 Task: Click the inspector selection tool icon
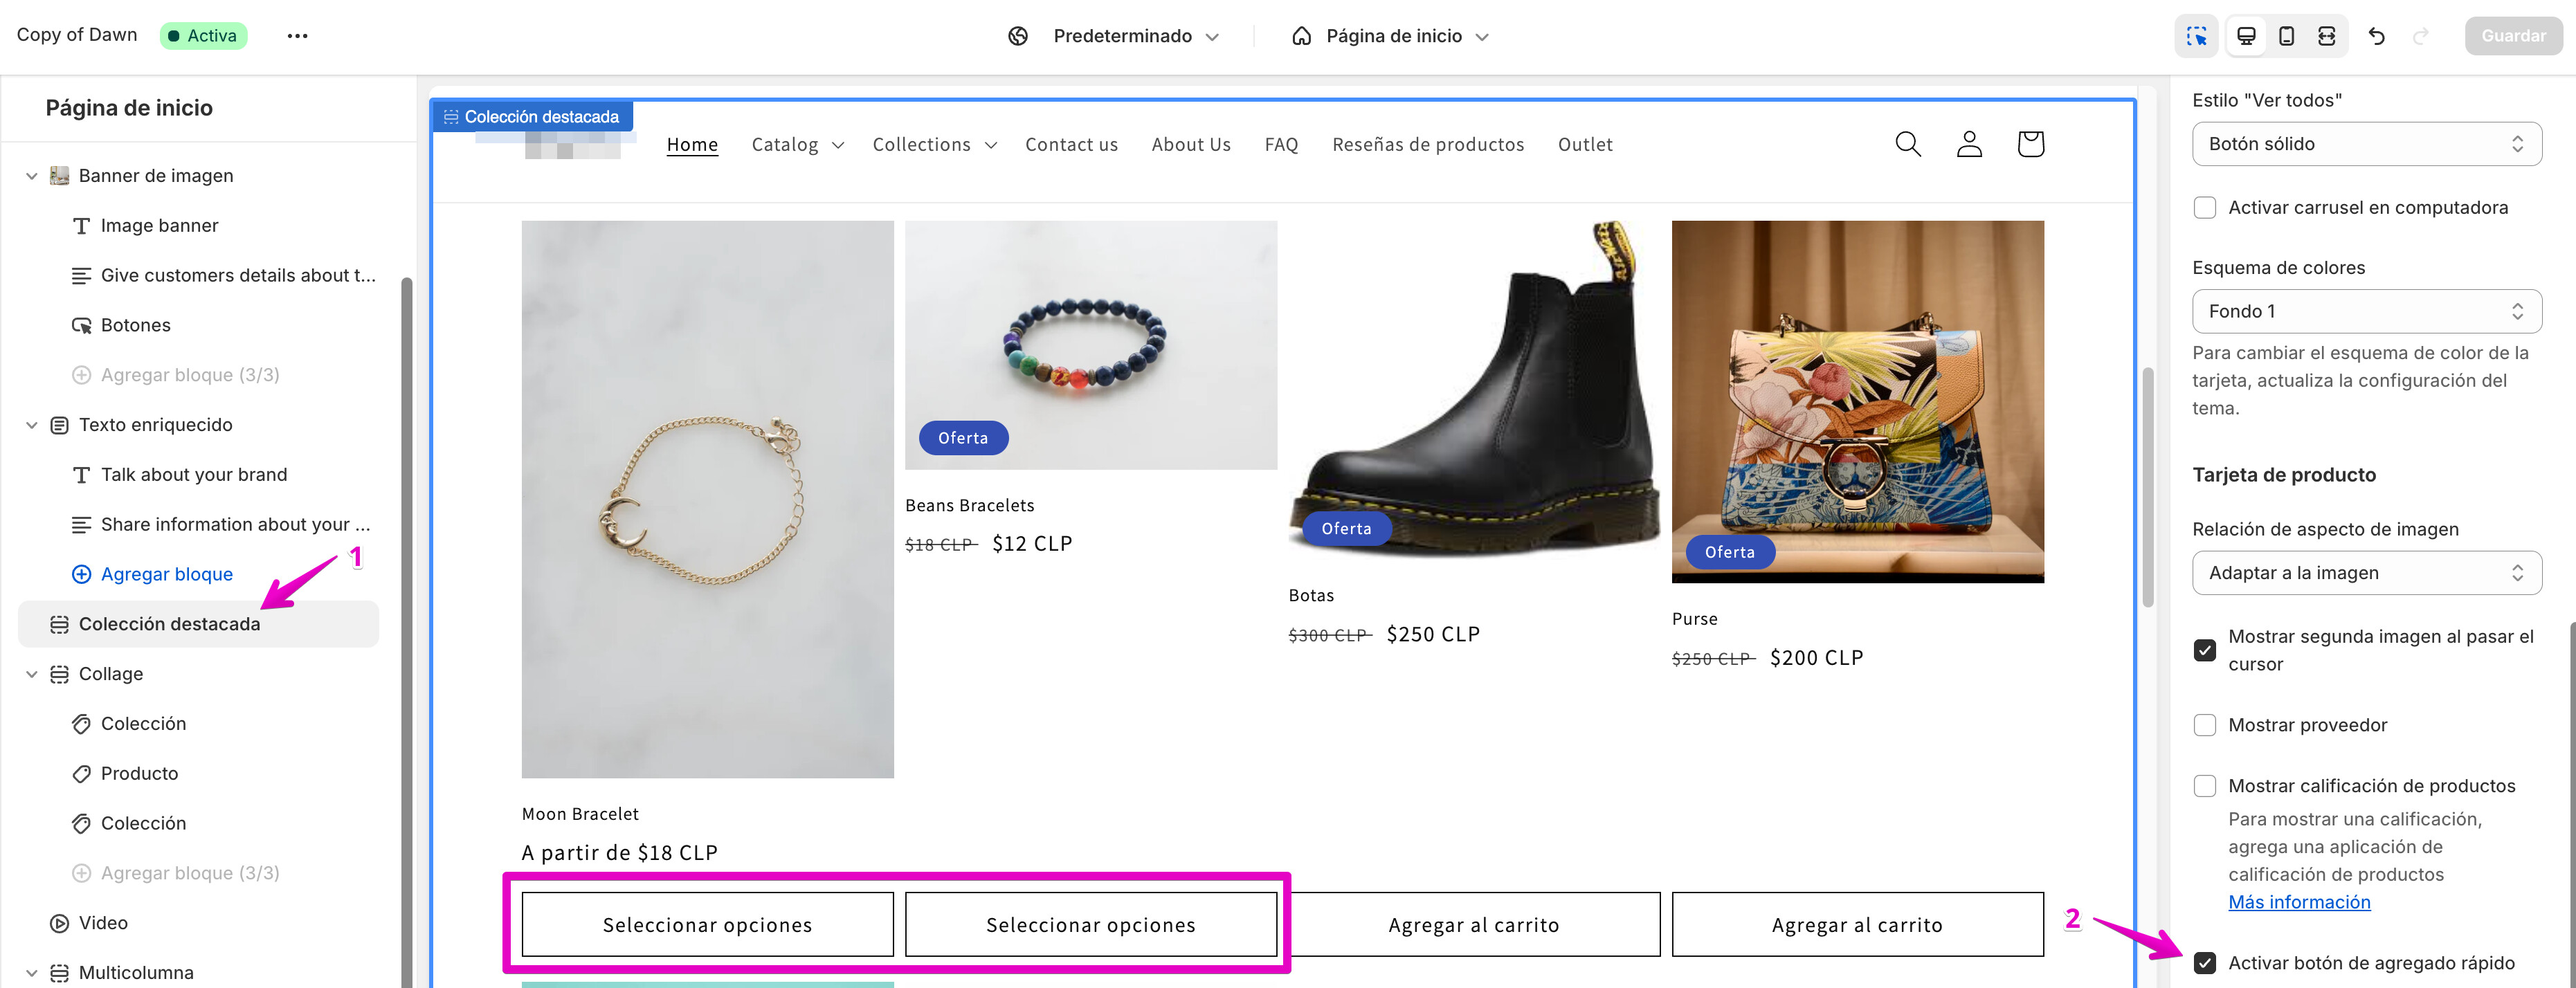pos(2196,36)
